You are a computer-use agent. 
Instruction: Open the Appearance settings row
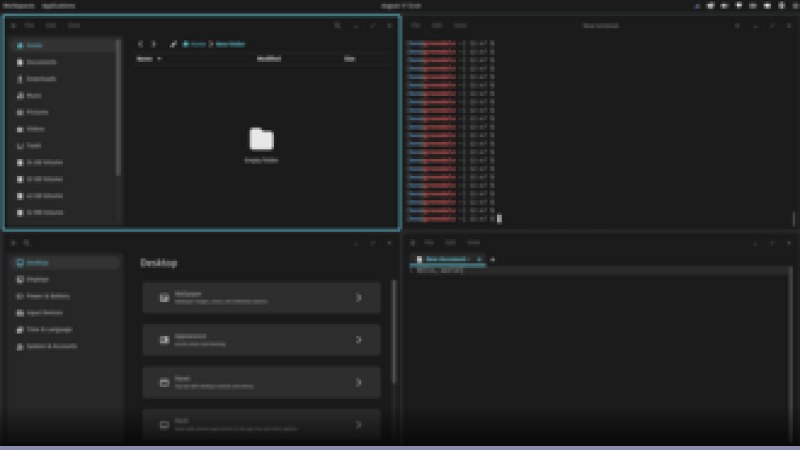click(261, 340)
